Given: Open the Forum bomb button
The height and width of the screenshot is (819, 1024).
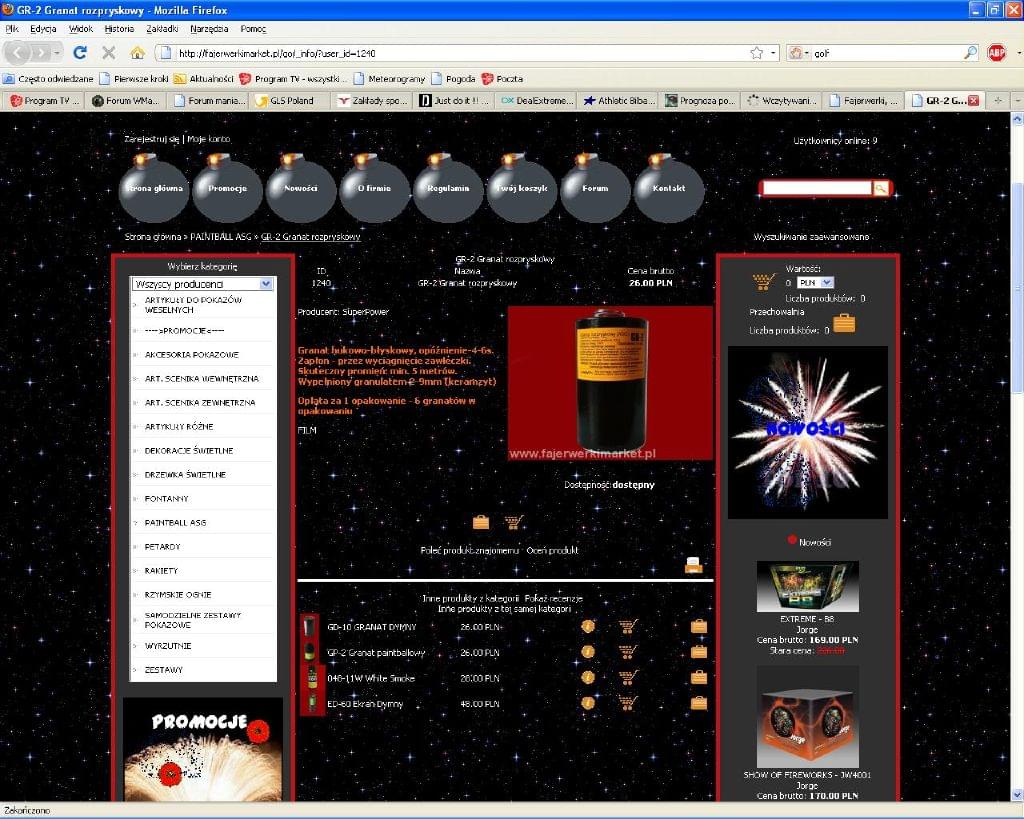Looking at the screenshot, I should [595, 188].
